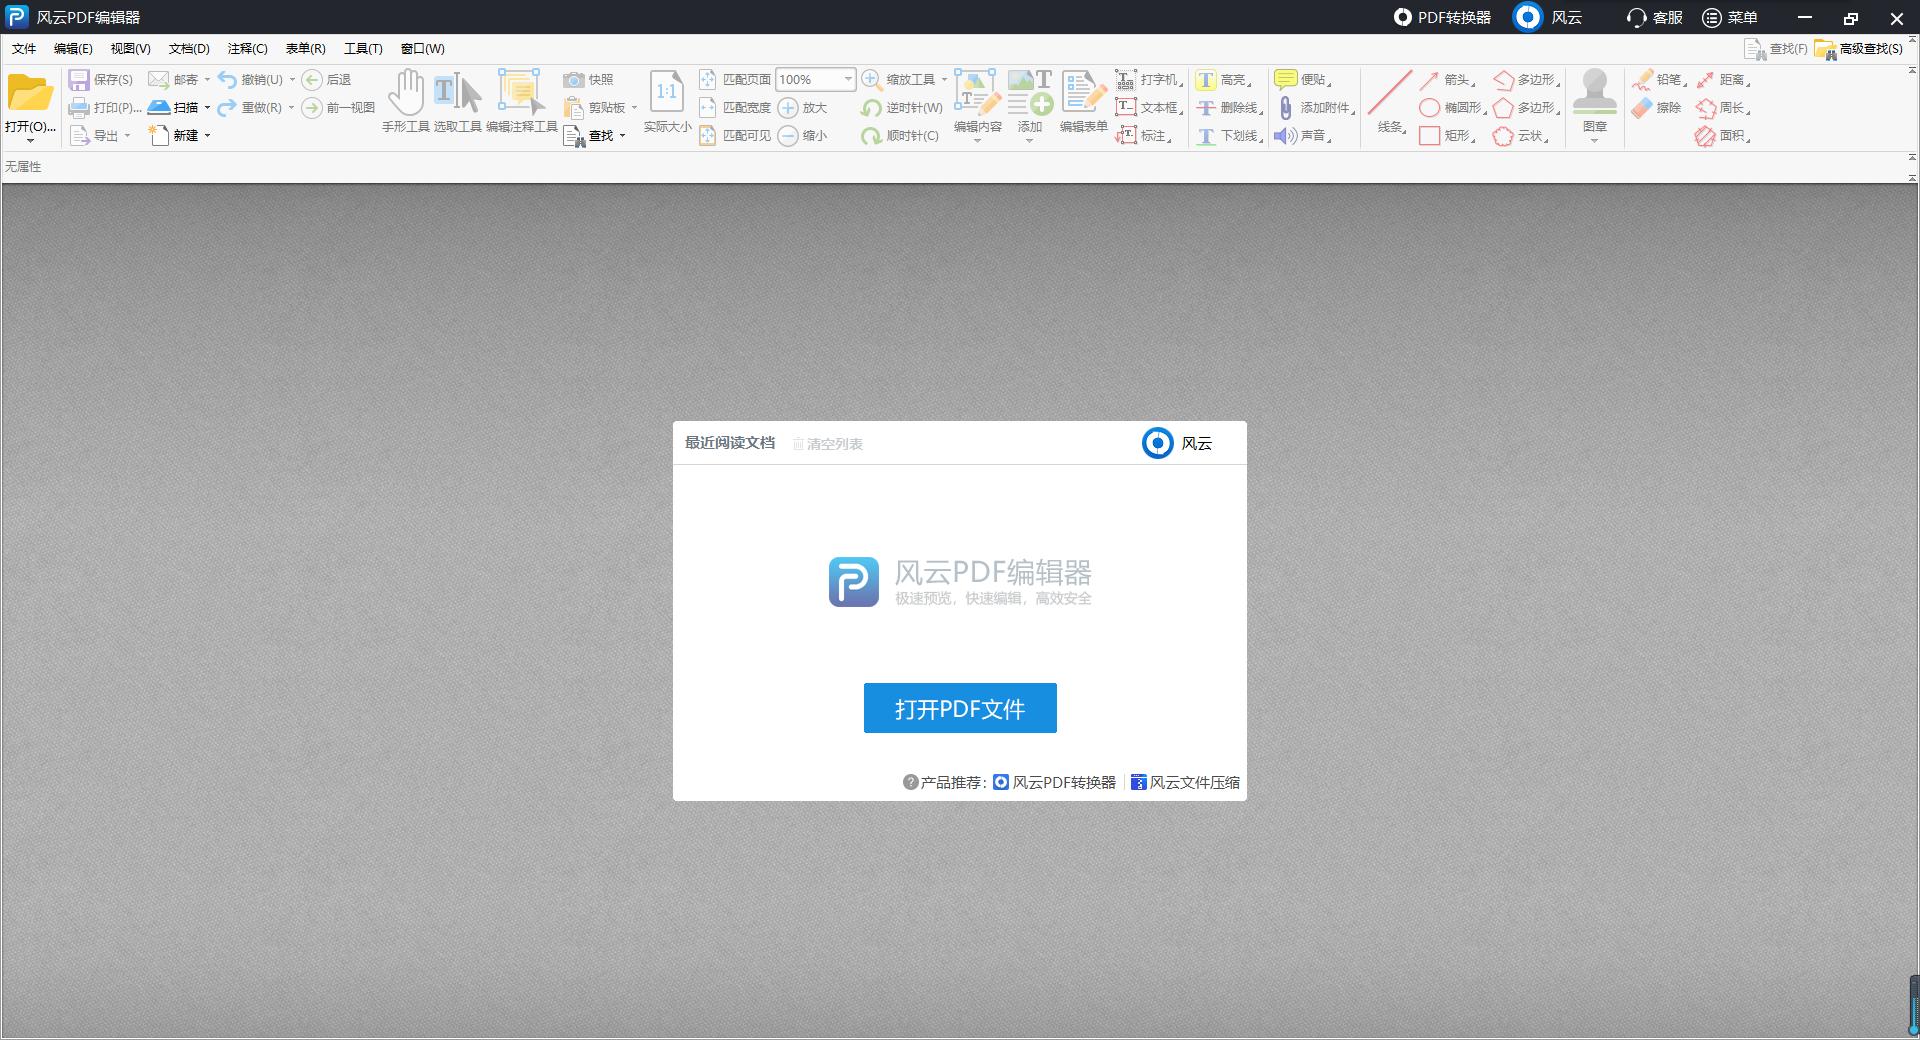The image size is (1920, 1040).
Task: Select the Rectangle (矩形) shape tool
Action: (x=1446, y=136)
